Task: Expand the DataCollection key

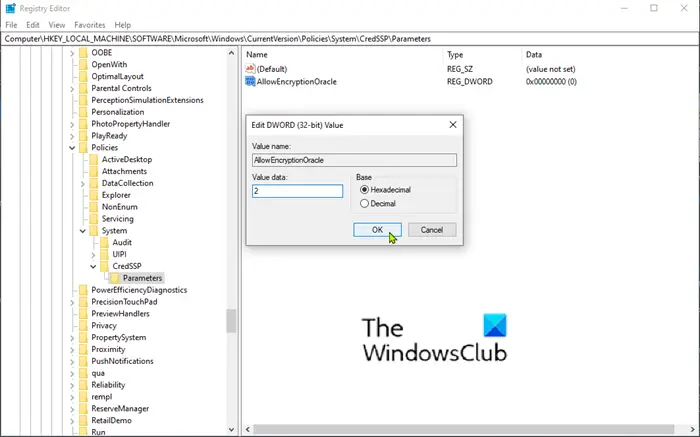Action: (x=83, y=183)
